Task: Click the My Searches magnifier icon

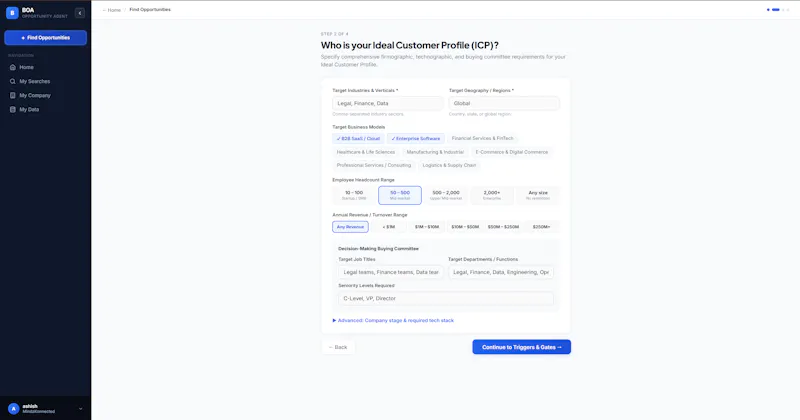Action: click(13, 81)
